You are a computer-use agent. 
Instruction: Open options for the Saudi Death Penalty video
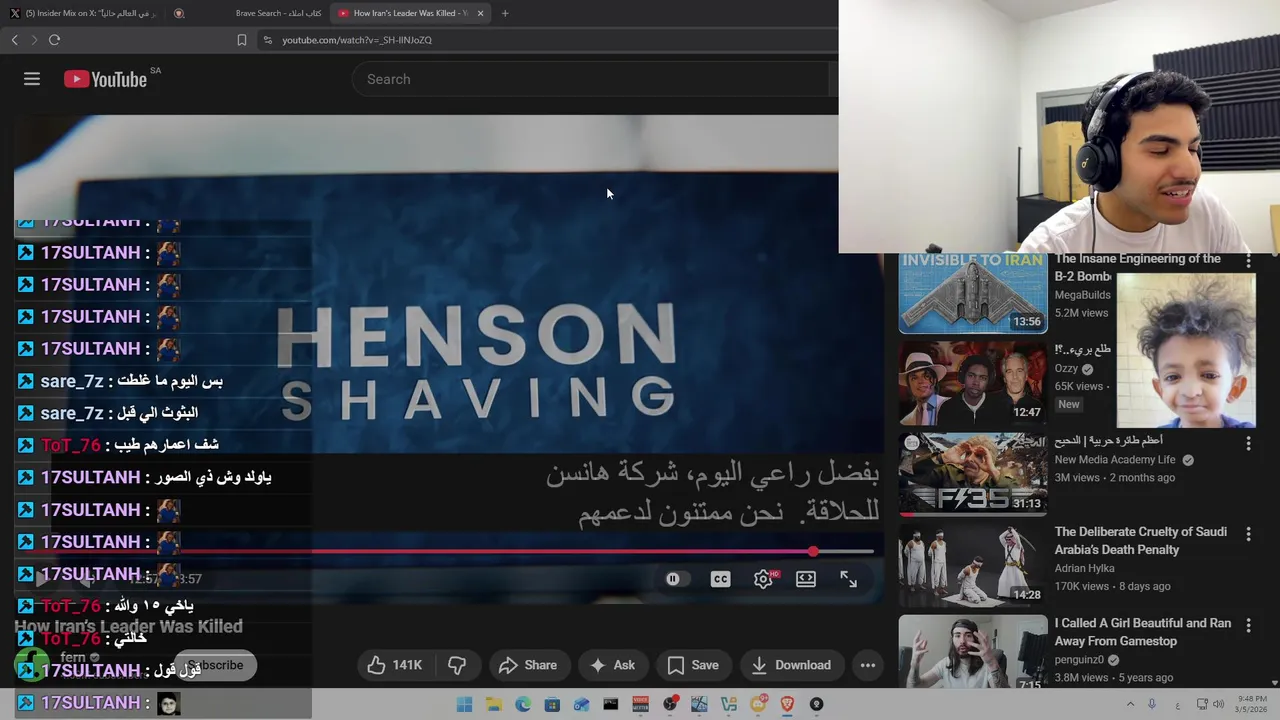1248,534
